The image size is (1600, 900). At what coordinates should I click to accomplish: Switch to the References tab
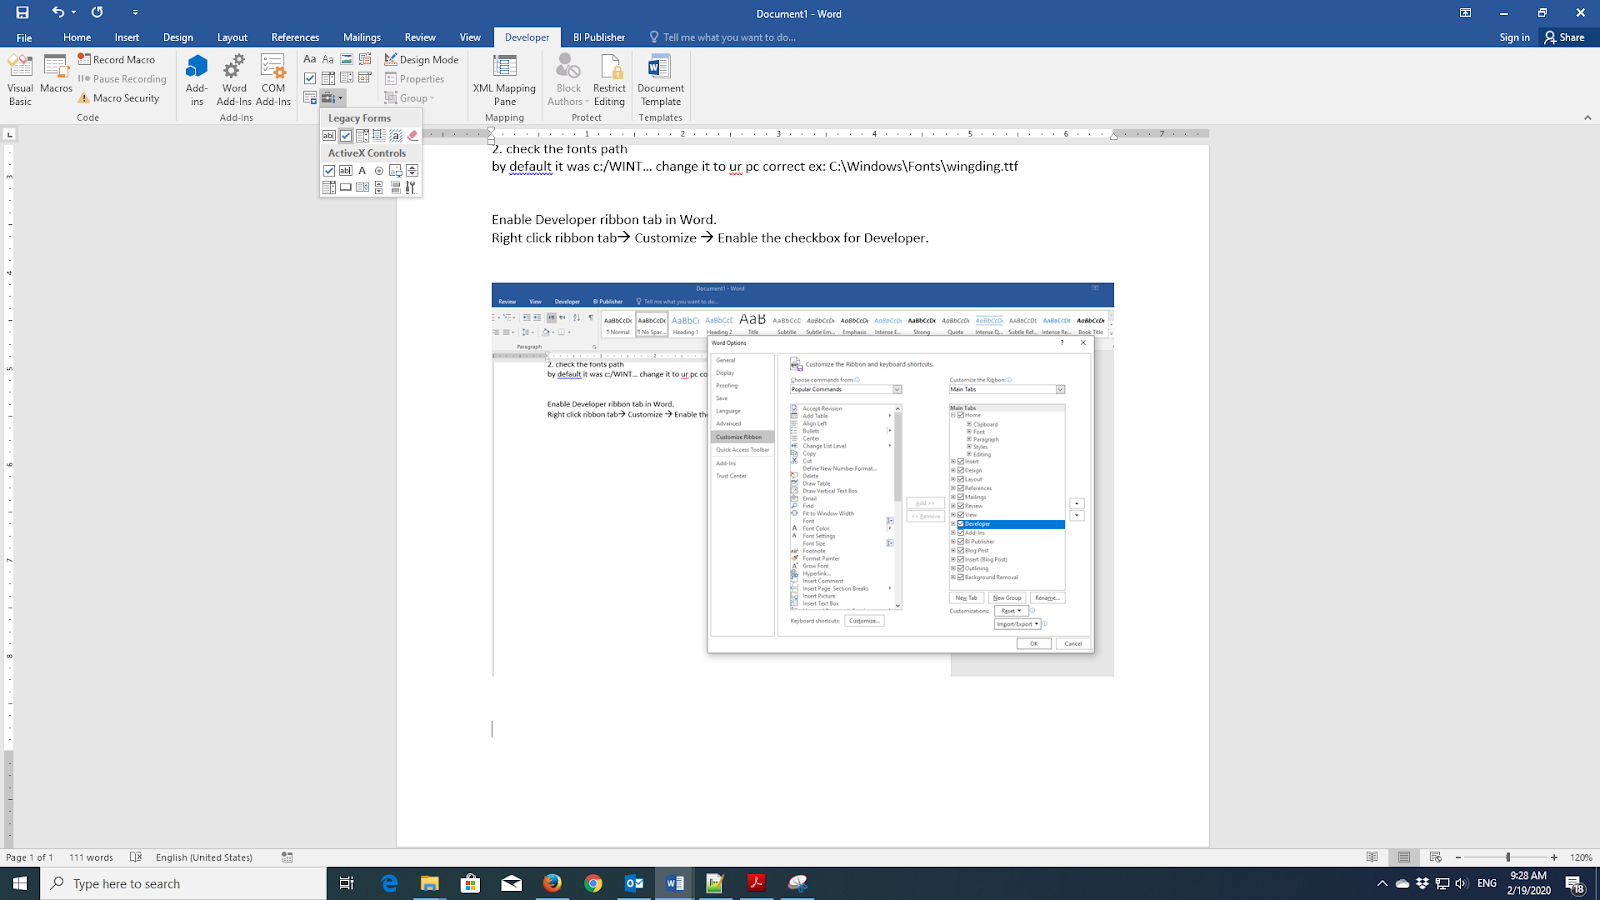[295, 37]
